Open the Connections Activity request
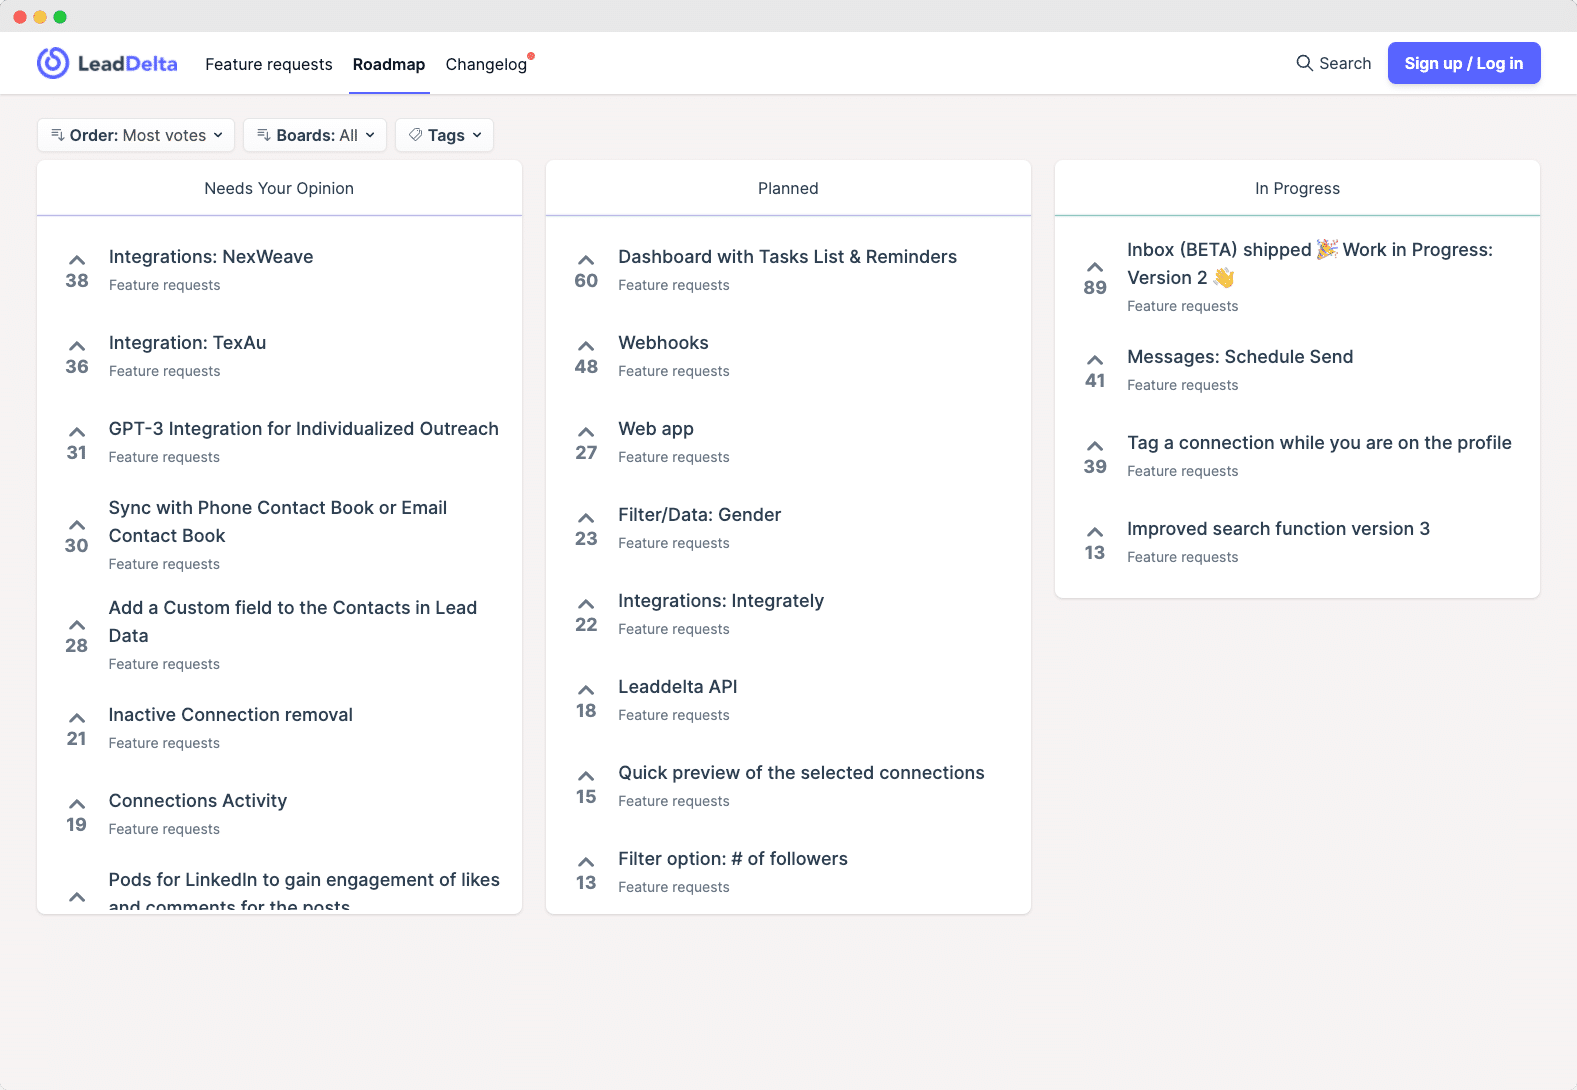Image resolution: width=1577 pixels, height=1090 pixels. point(197,801)
